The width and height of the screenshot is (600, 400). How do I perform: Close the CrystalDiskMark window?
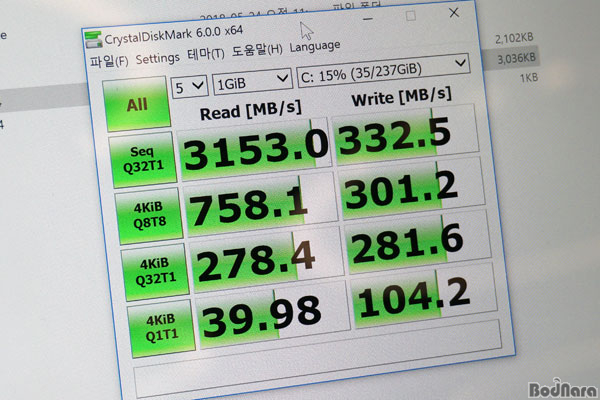coord(454,13)
